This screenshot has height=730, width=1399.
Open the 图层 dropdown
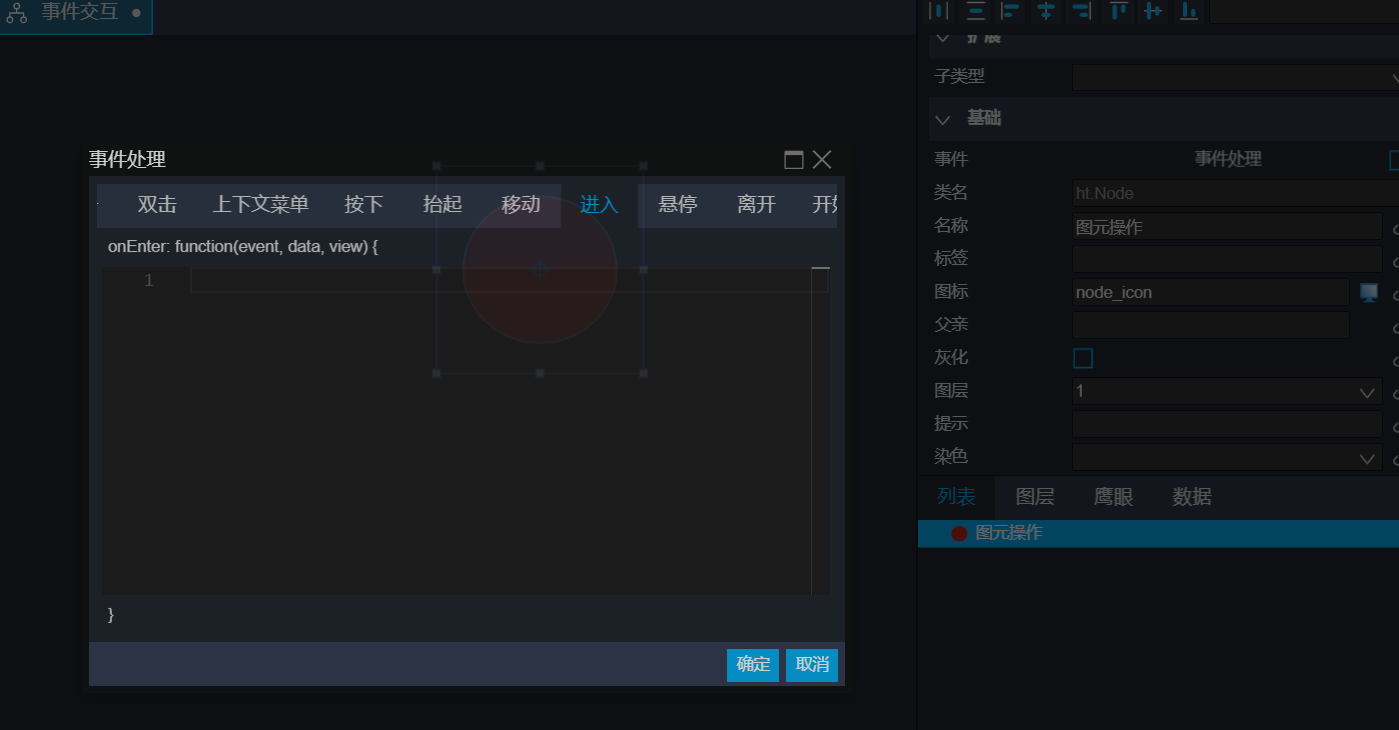[x=1226, y=392]
